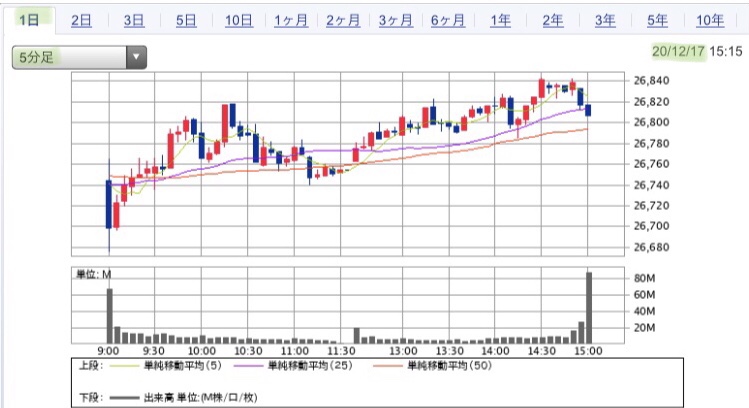The image size is (749, 408).
Task: Show the 2ヶ月 chart range
Action: [343, 21]
